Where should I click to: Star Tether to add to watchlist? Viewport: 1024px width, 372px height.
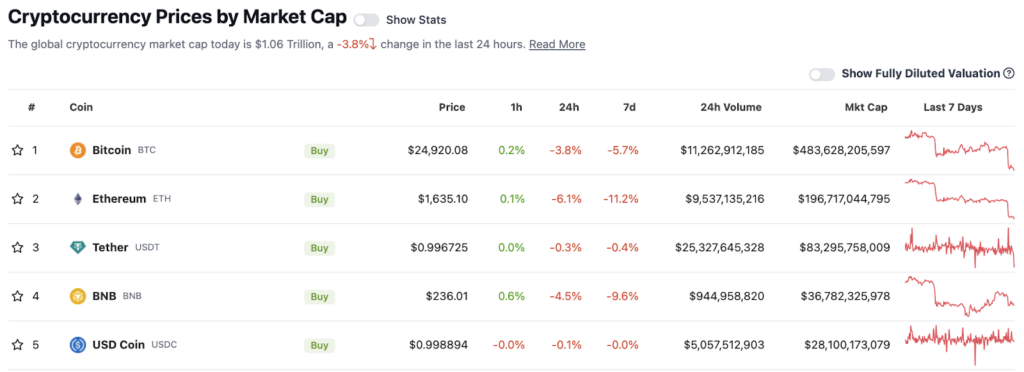point(18,248)
